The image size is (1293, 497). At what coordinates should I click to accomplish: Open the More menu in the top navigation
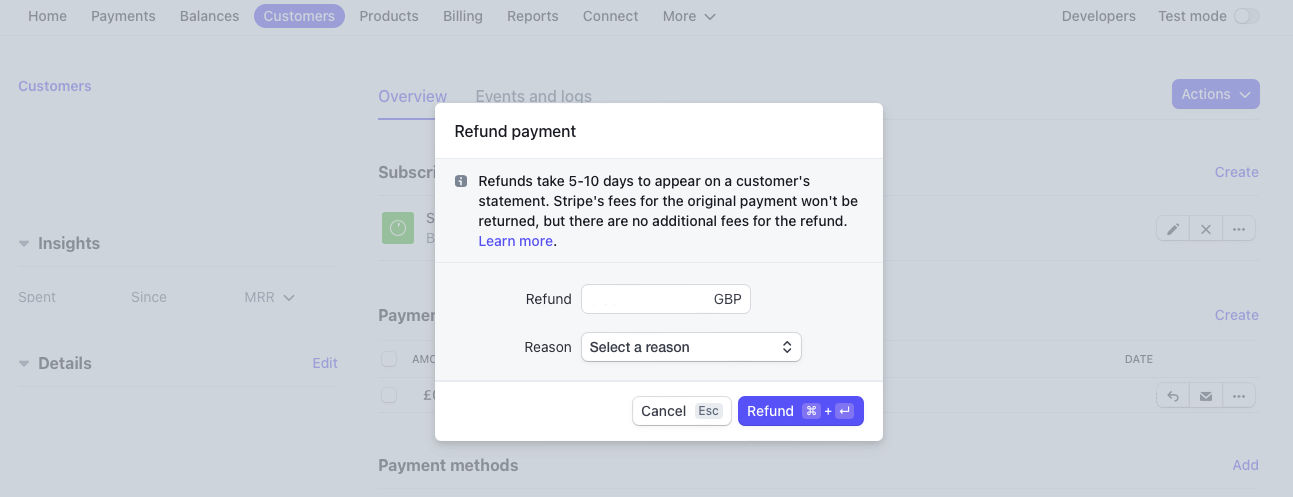(689, 16)
